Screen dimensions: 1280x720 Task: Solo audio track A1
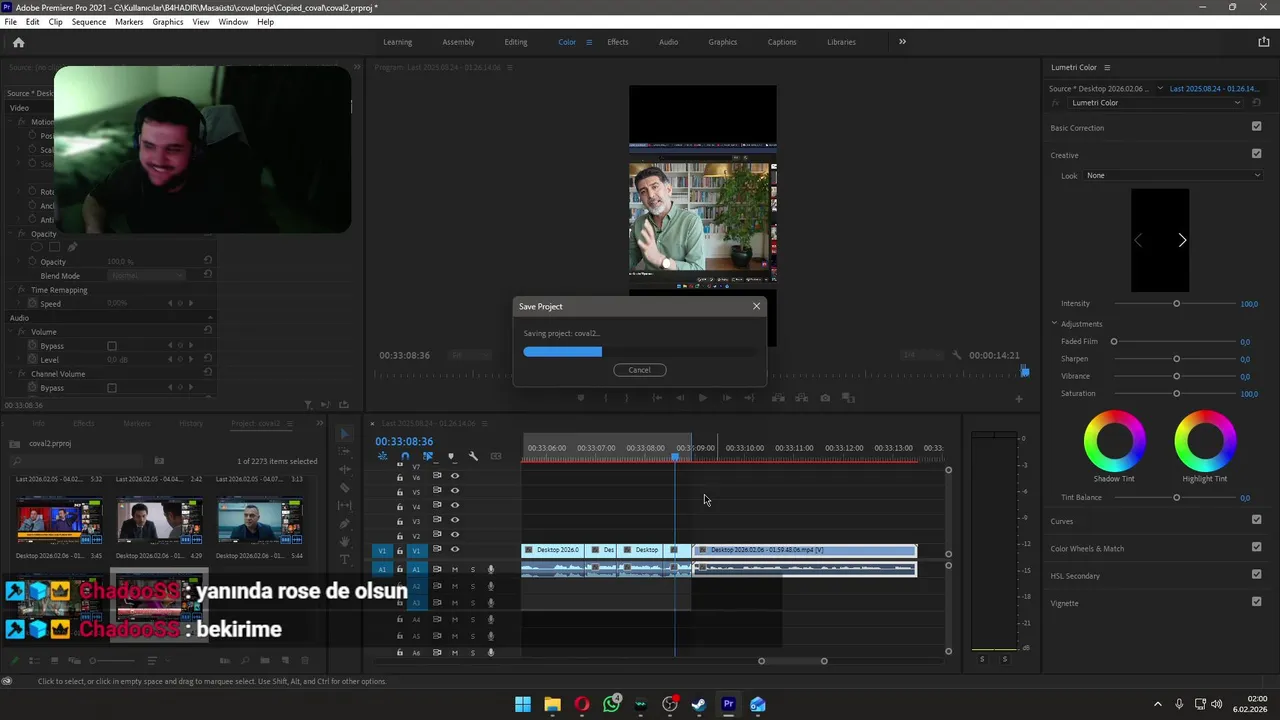click(473, 569)
